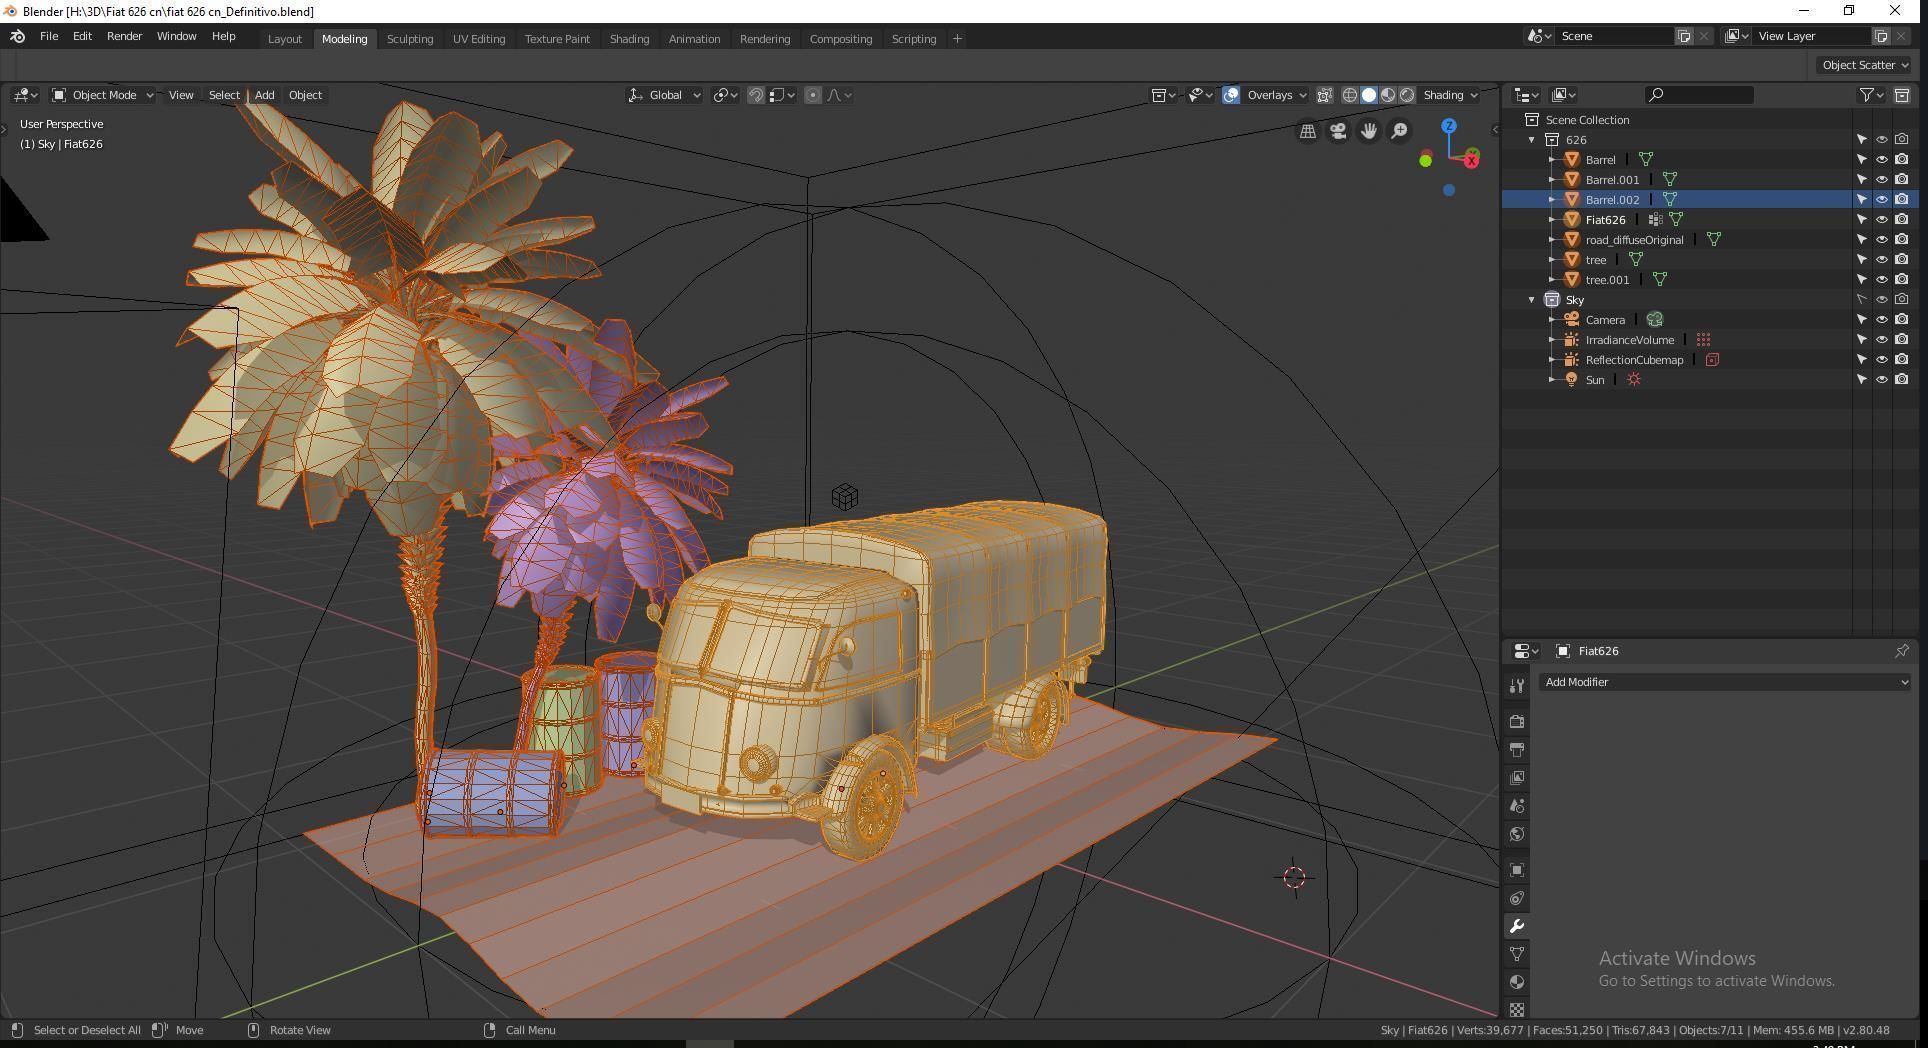Toggle X-ray display in viewport header
The height and width of the screenshot is (1048, 1928).
[1324, 95]
